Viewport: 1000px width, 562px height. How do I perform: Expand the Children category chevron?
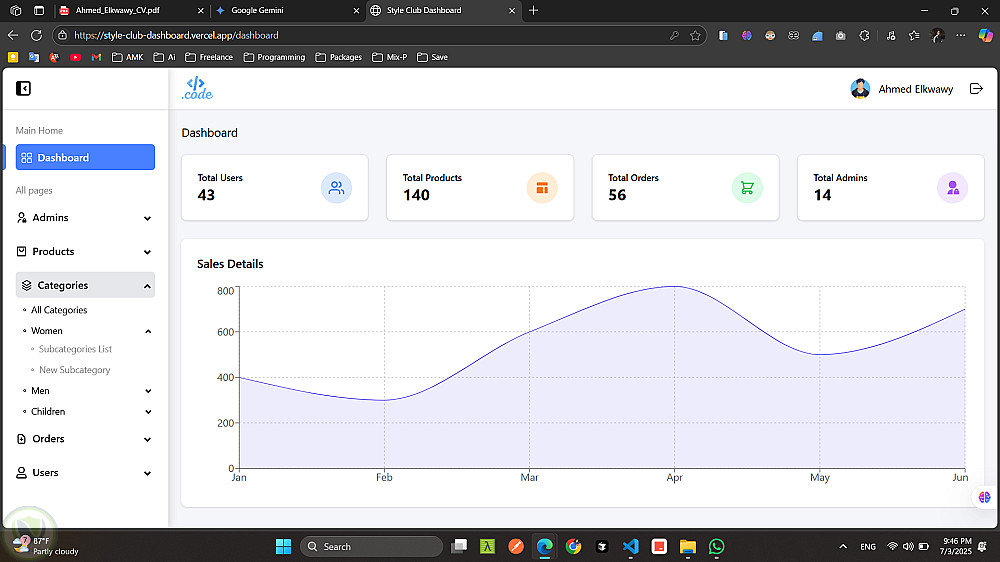(x=148, y=412)
